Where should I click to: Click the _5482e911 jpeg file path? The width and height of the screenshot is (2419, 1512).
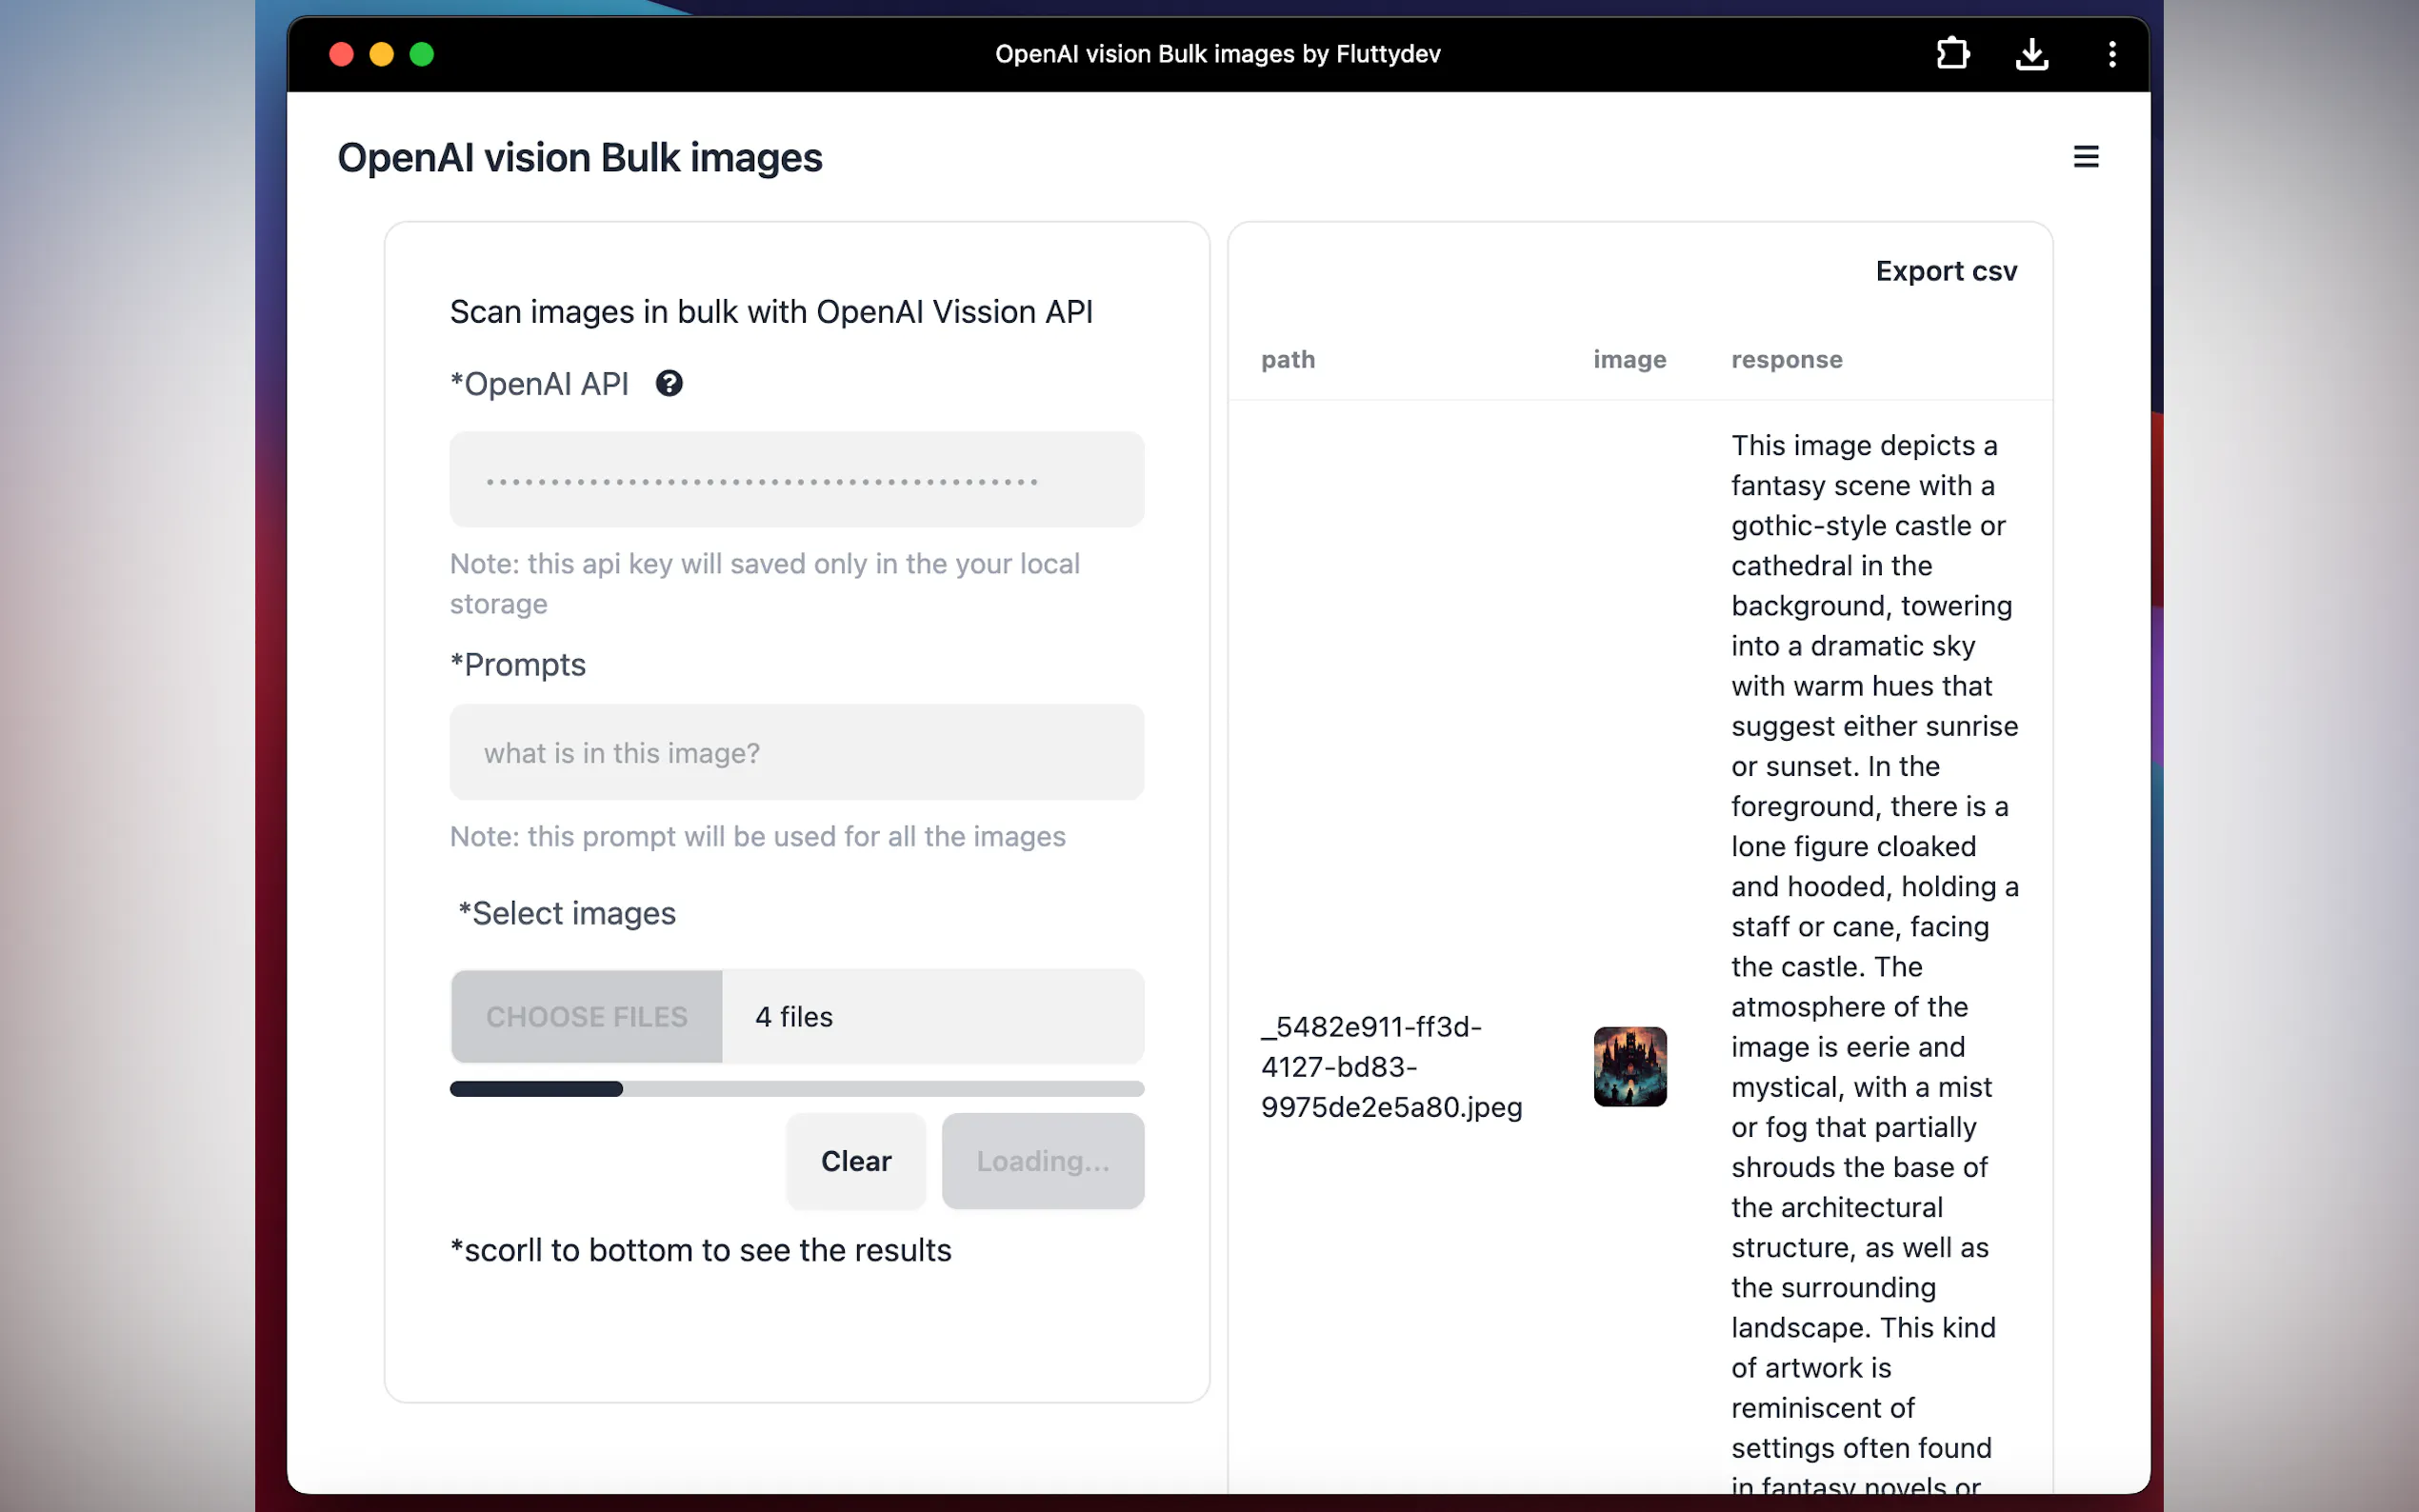[1391, 1067]
